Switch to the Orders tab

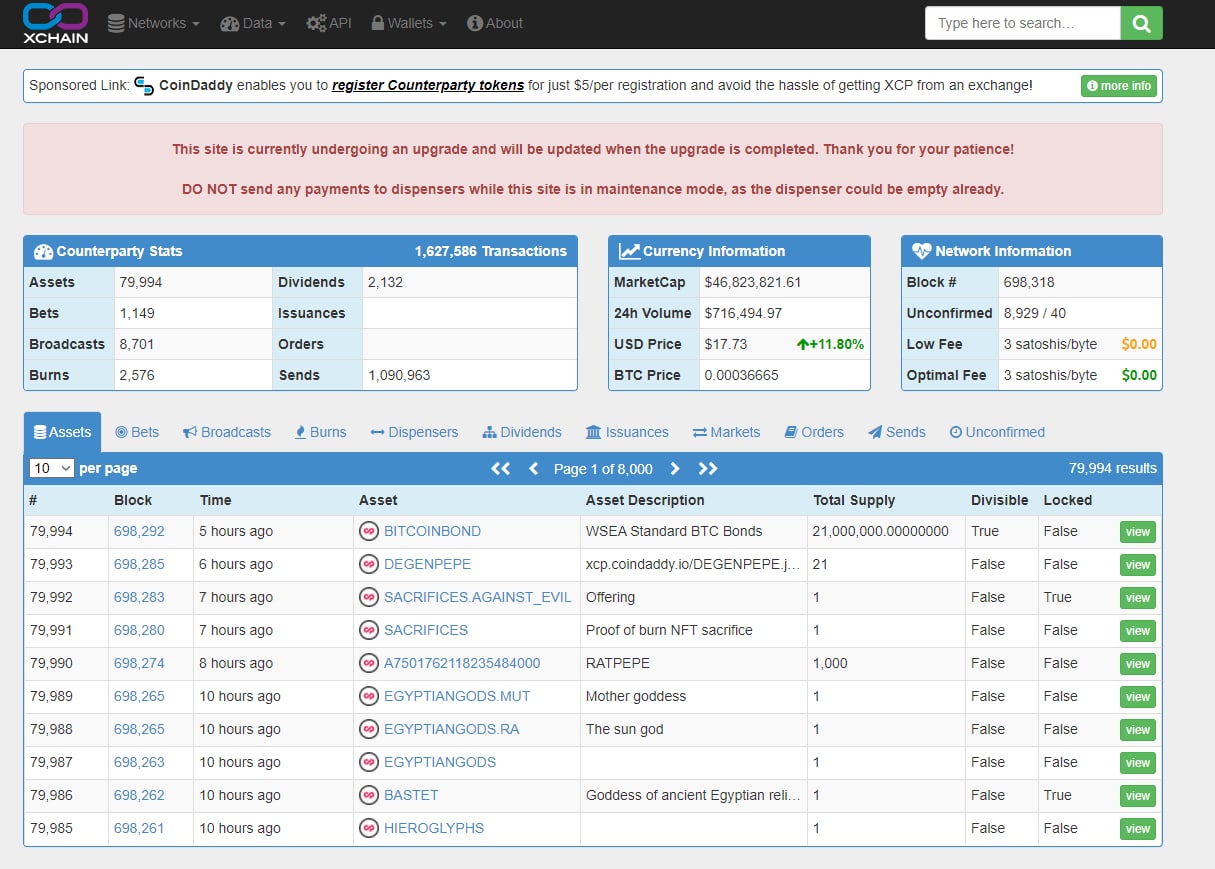click(x=814, y=432)
